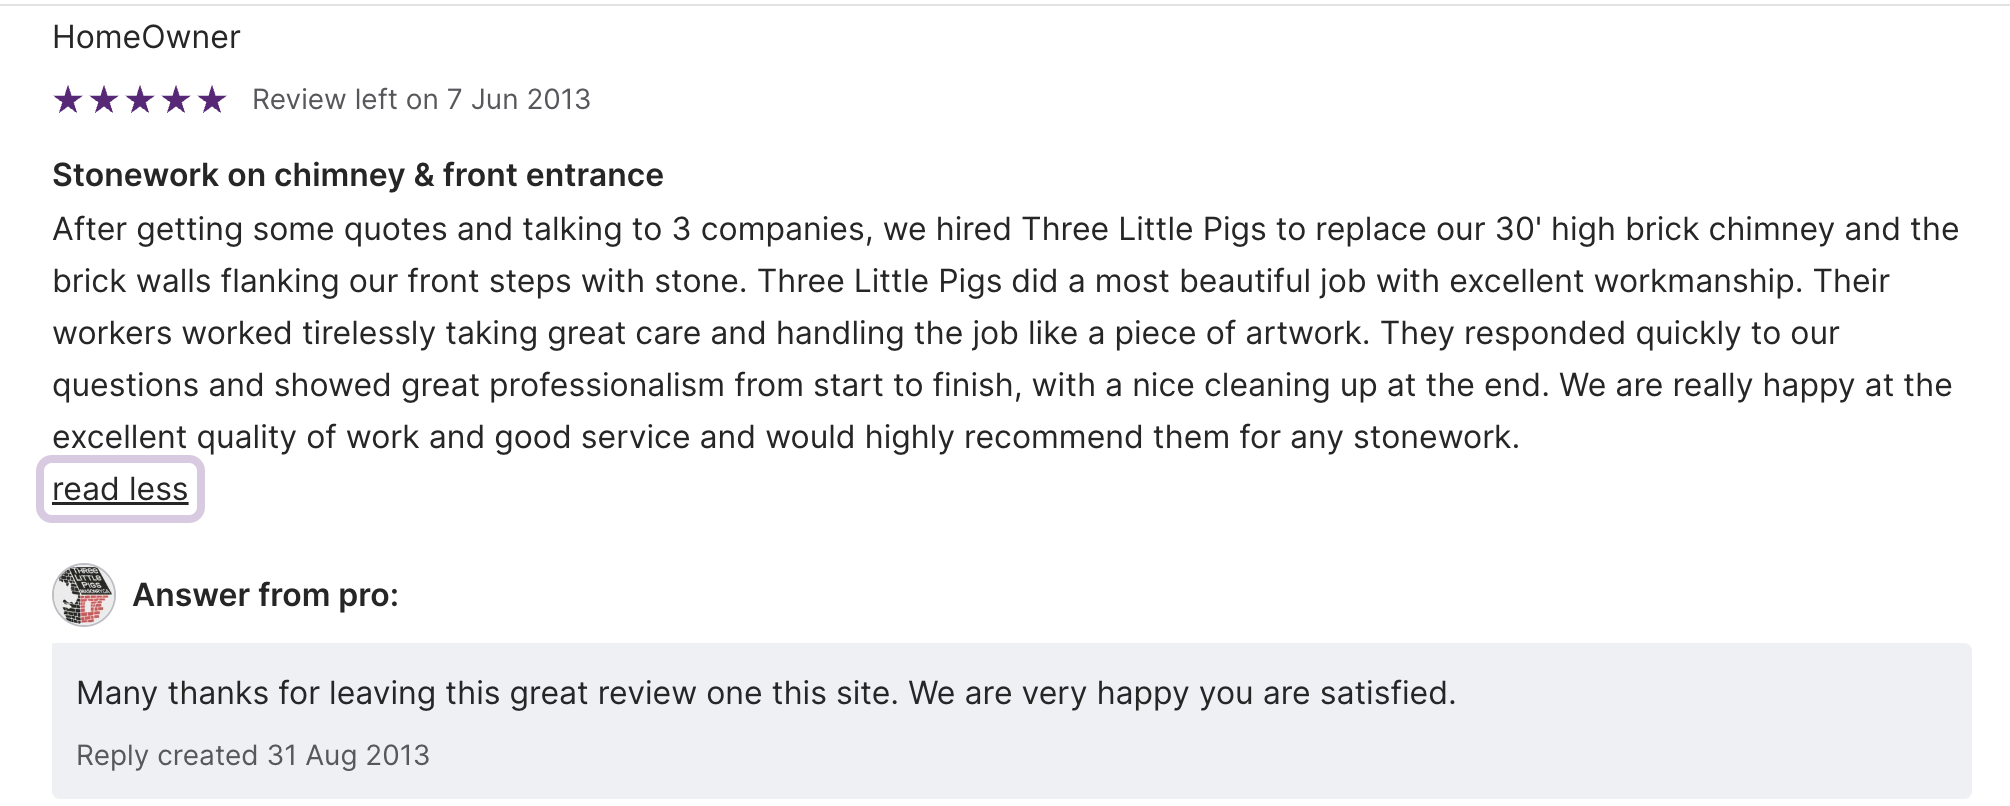Click the review line starting "brick walls flanking"

(x=970, y=281)
